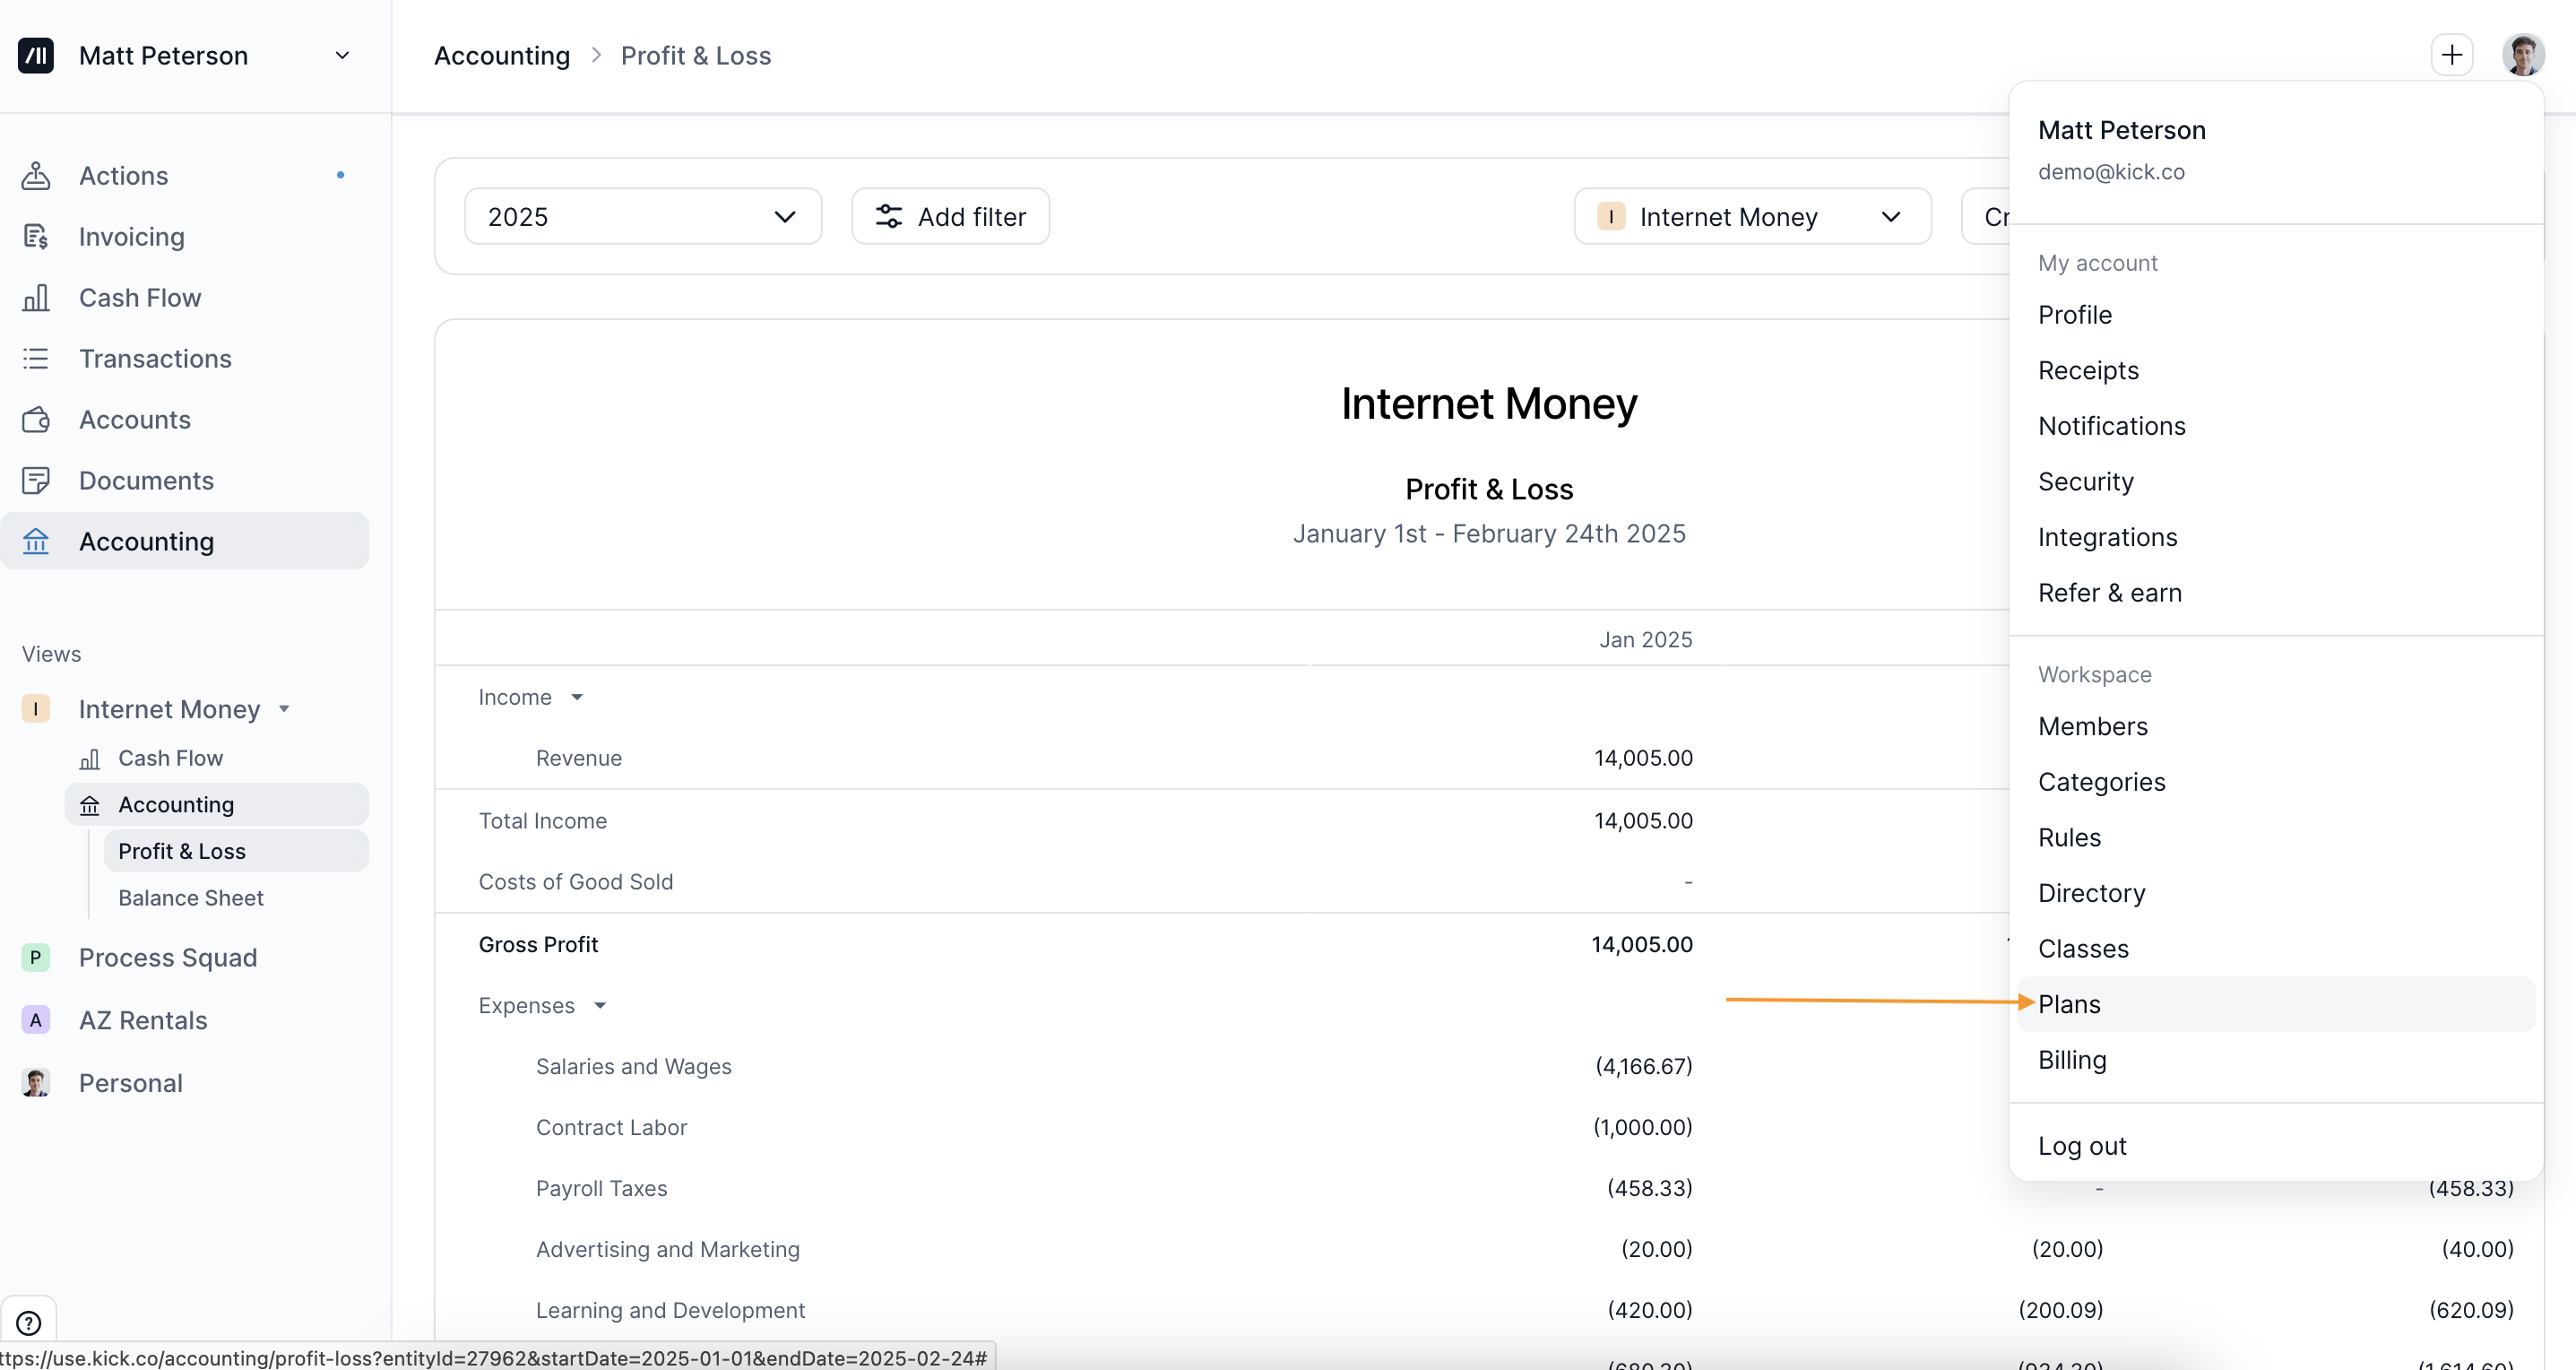This screenshot has width=2576, height=1370.
Task: Collapse the Income section arrow
Action: (x=577, y=697)
